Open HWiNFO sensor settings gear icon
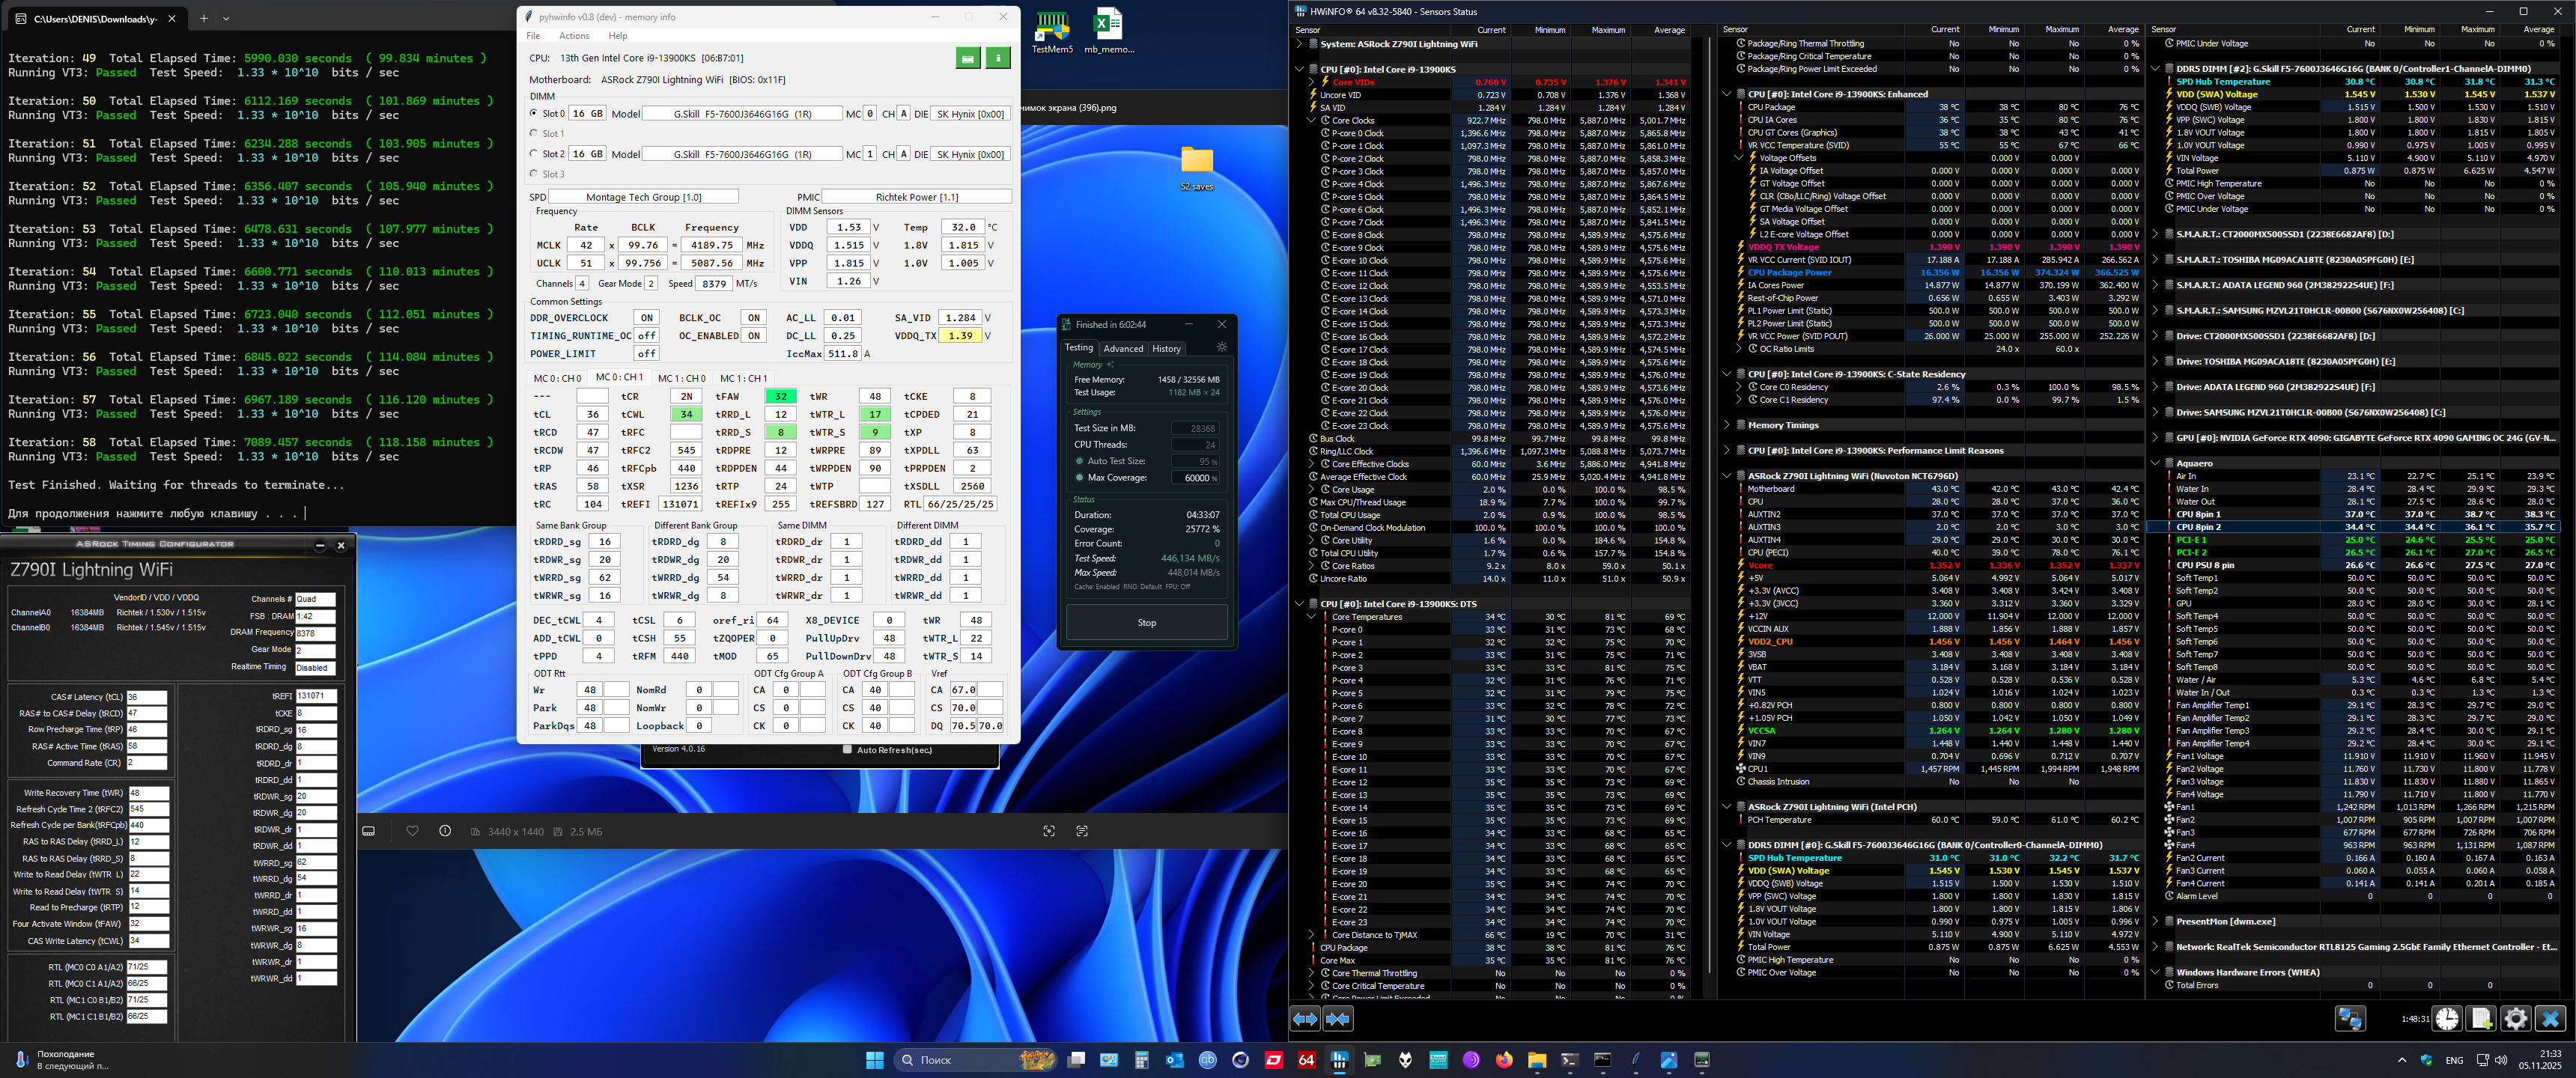The height and width of the screenshot is (1078, 2576). pyautogui.click(x=2515, y=1019)
